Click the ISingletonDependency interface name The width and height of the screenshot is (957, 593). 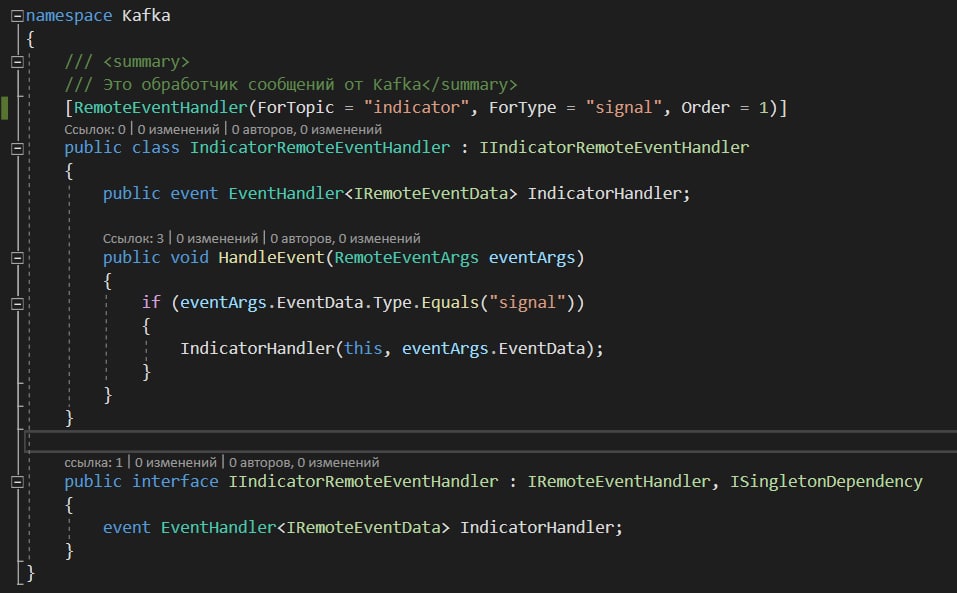click(x=826, y=481)
